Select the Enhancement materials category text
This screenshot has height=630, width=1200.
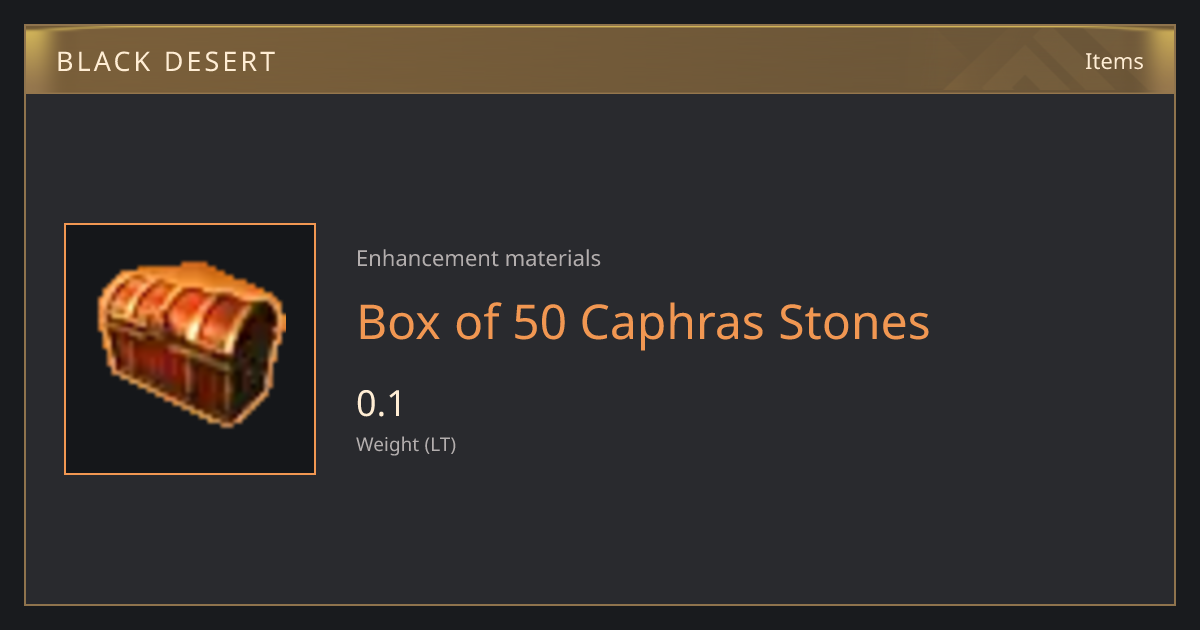[x=478, y=258]
